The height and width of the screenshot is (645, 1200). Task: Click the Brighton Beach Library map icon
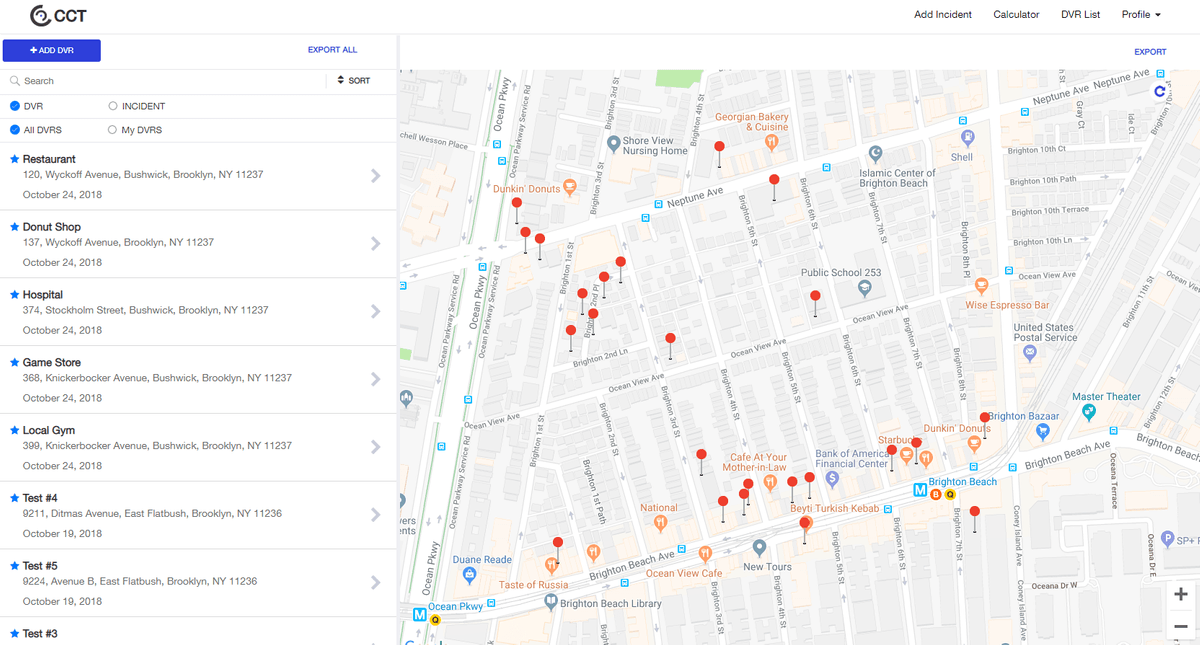pos(550,602)
